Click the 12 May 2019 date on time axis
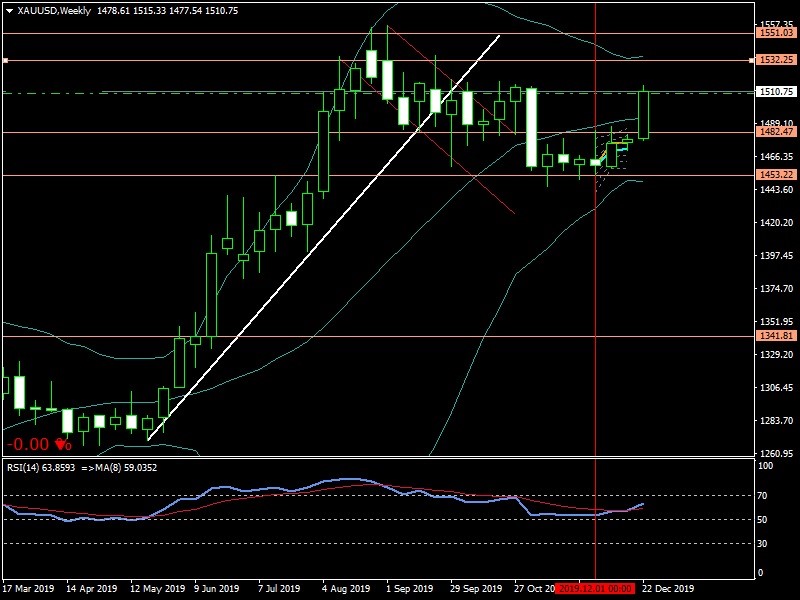Screen dimensions: 800x600 (157, 589)
